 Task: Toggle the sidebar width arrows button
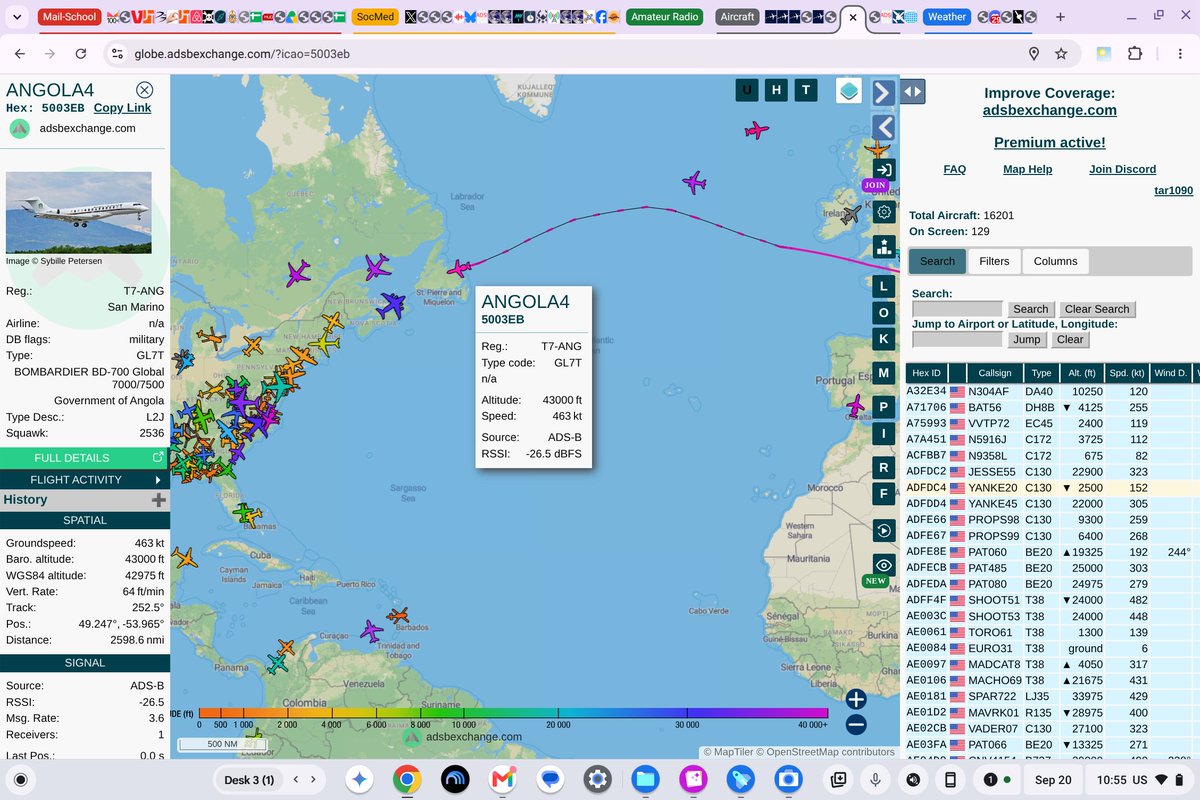913,92
